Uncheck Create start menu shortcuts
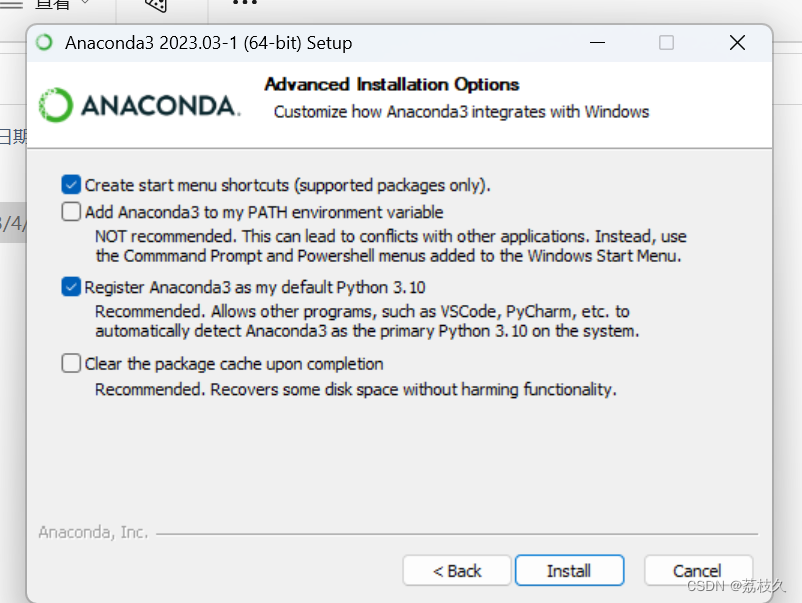802x603 pixels. [x=71, y=184]
